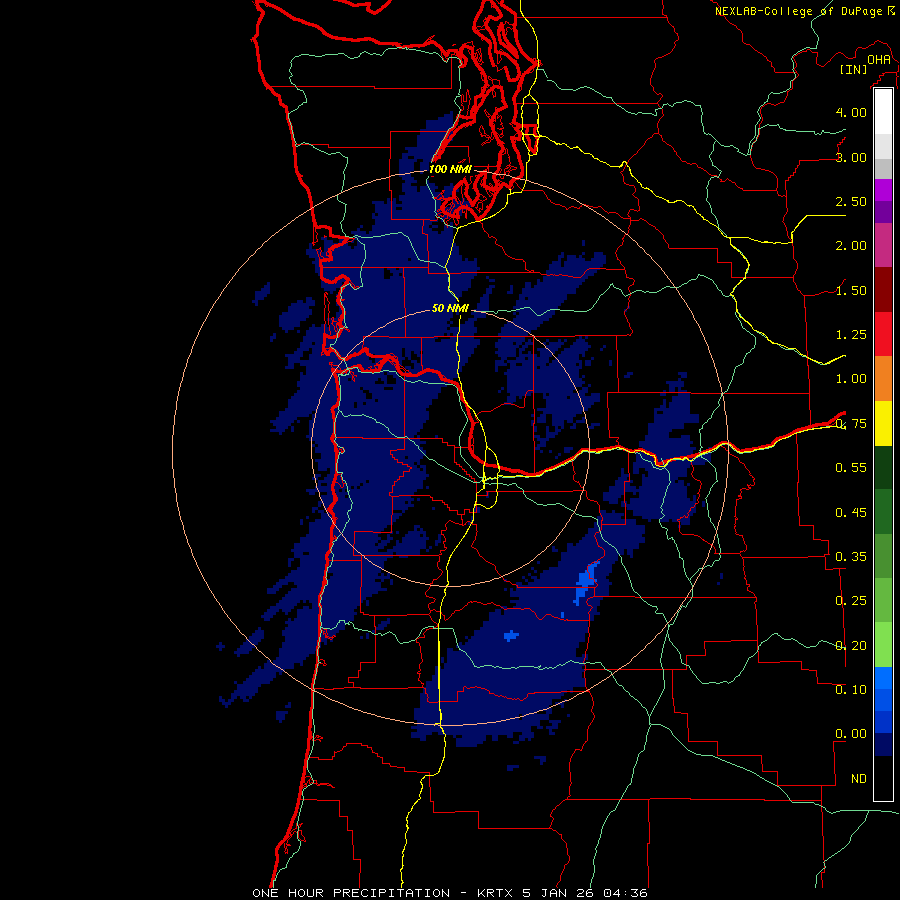Click the ND legend label
Screen dimensions: 900x900
click(x=859, y=779)
